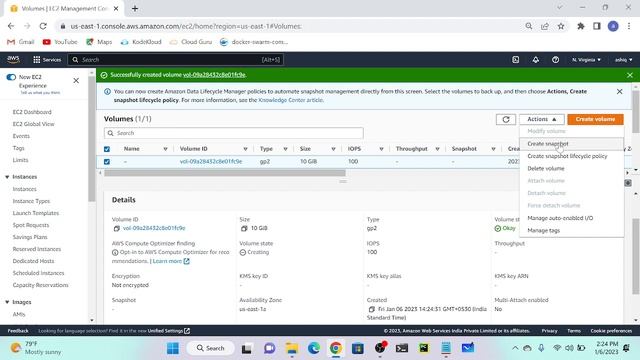Sort by the Type column arrow
Screen dimensions: 640x360
point(285,149)
